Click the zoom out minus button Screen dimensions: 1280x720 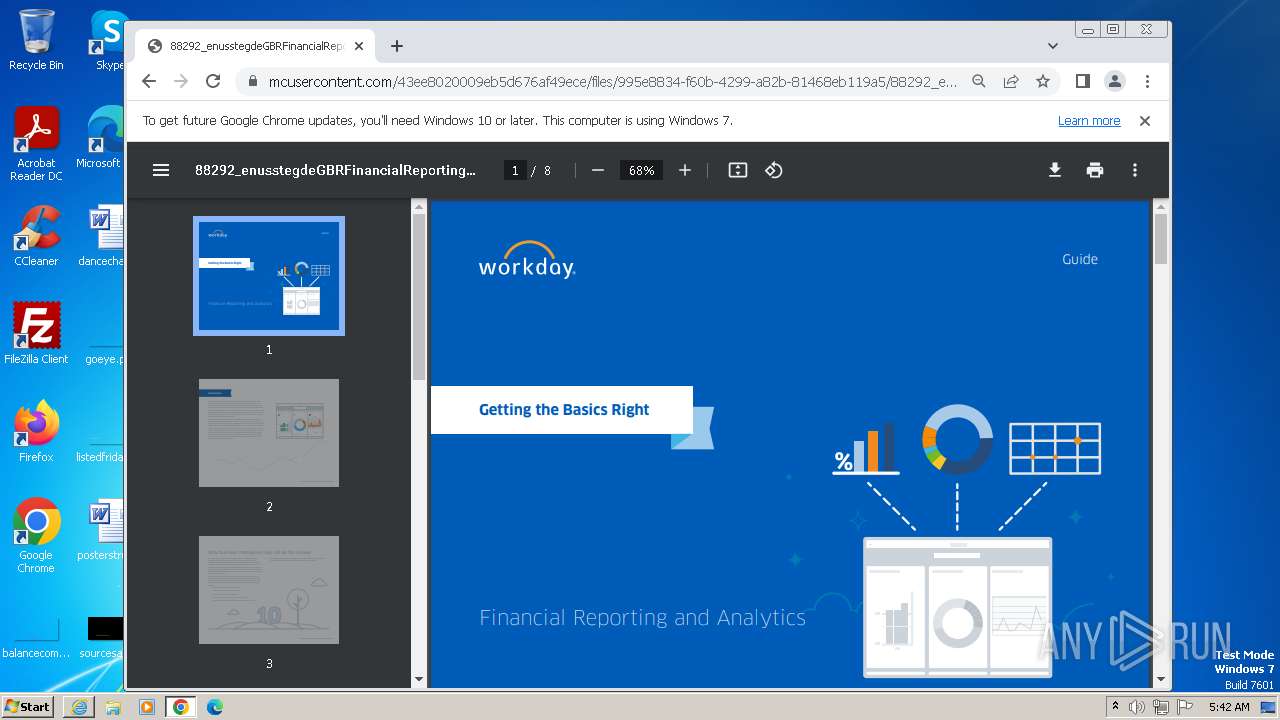(598, 170)
